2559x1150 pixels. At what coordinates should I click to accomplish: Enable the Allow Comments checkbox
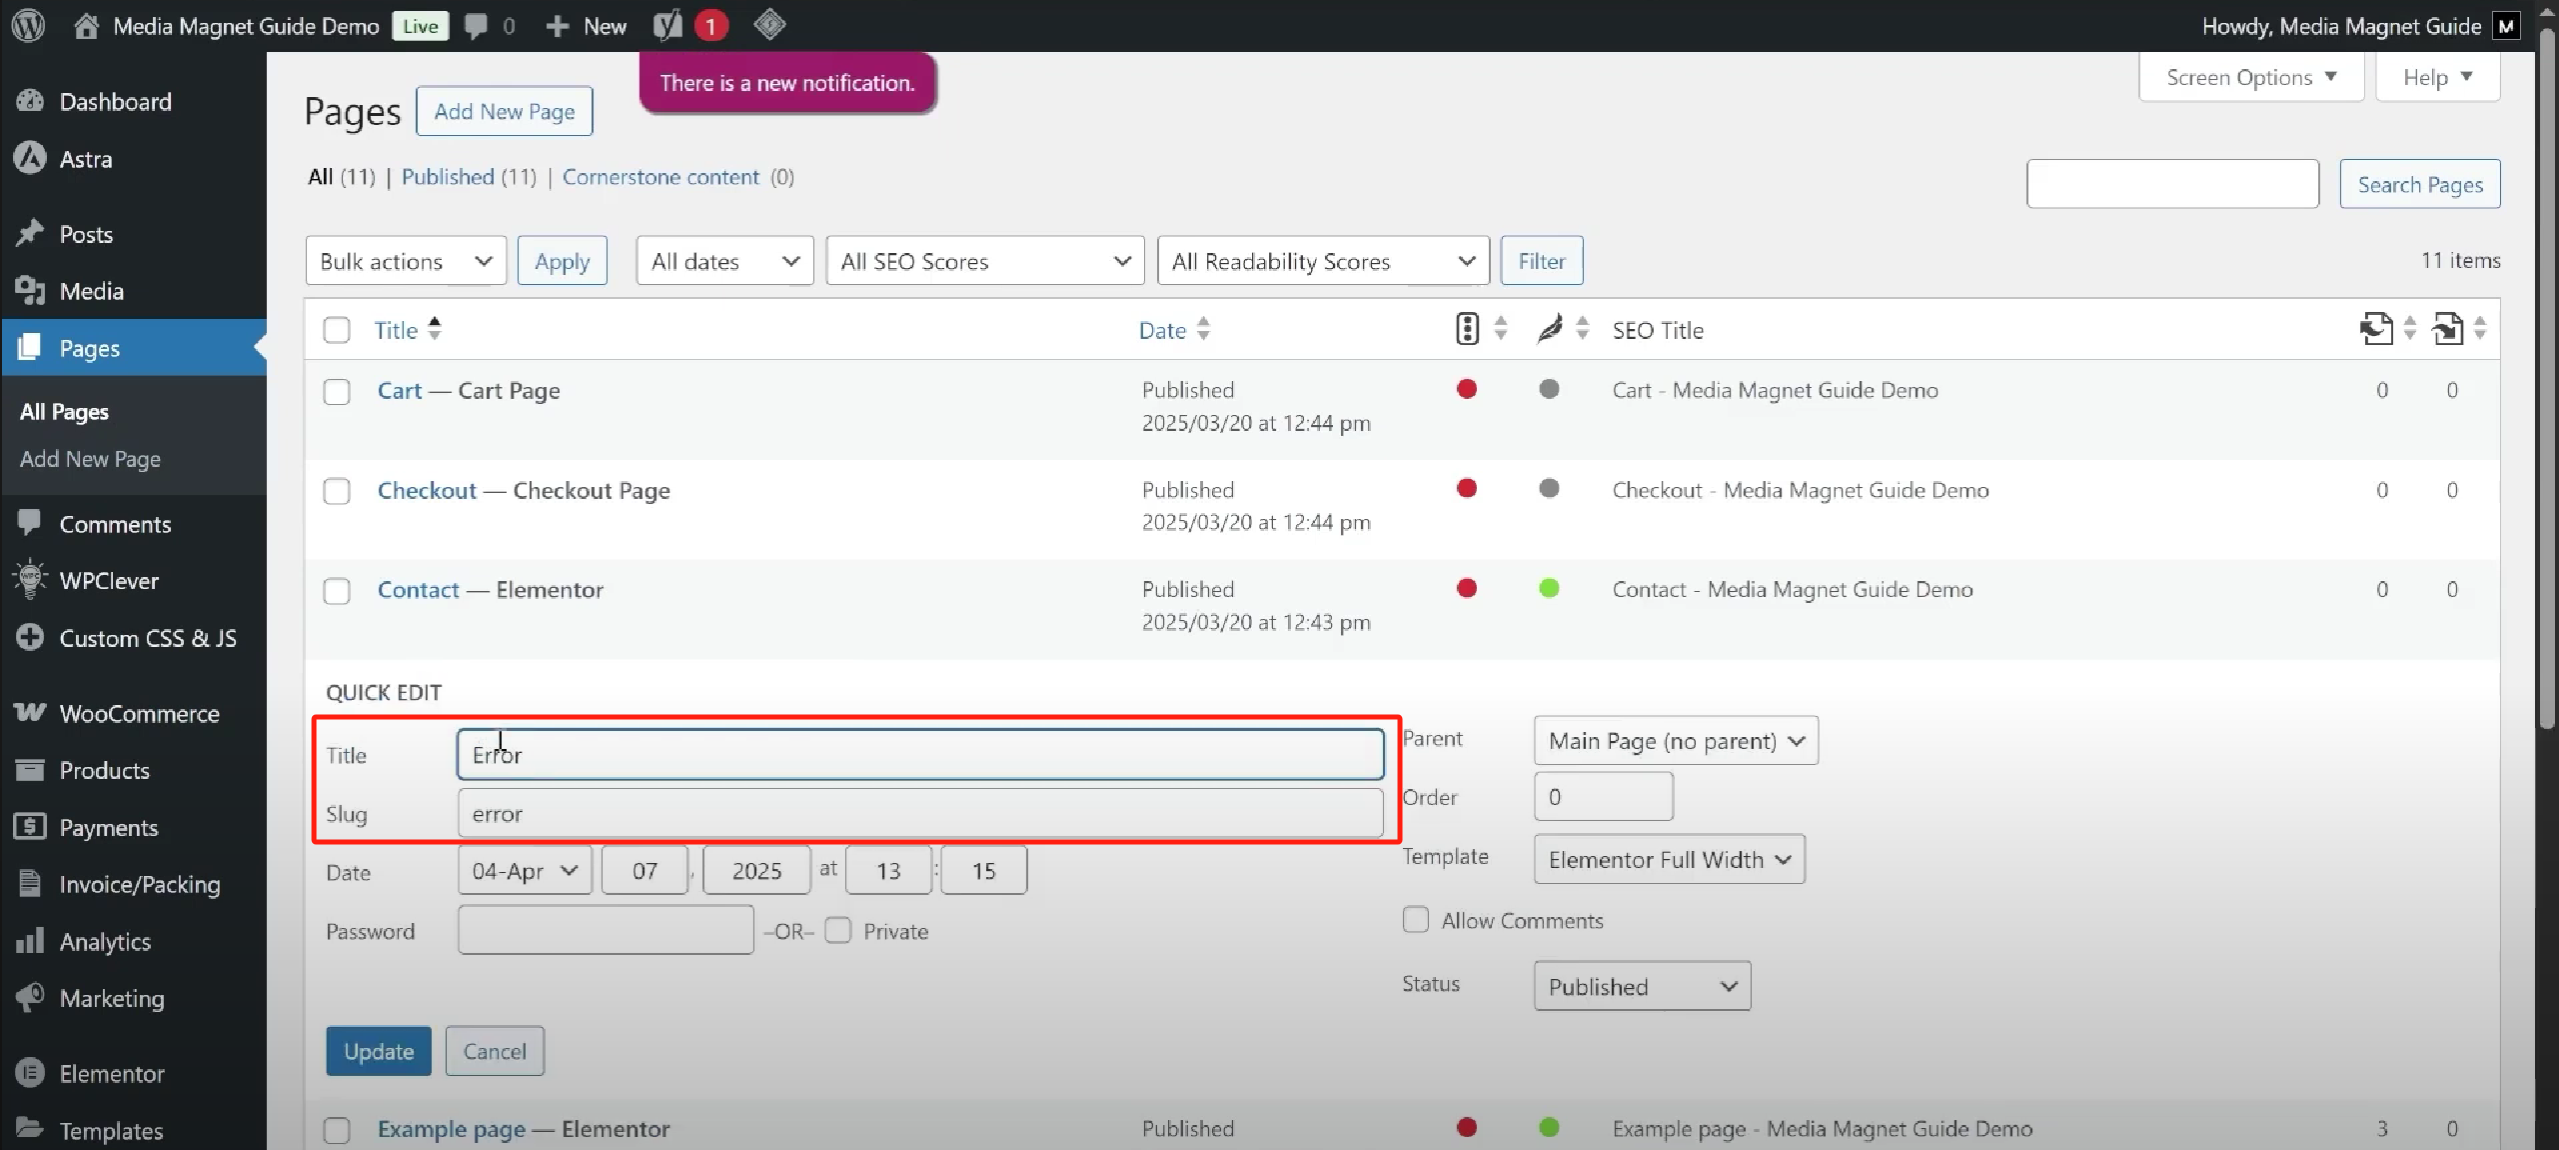[x=1414, y=919]
